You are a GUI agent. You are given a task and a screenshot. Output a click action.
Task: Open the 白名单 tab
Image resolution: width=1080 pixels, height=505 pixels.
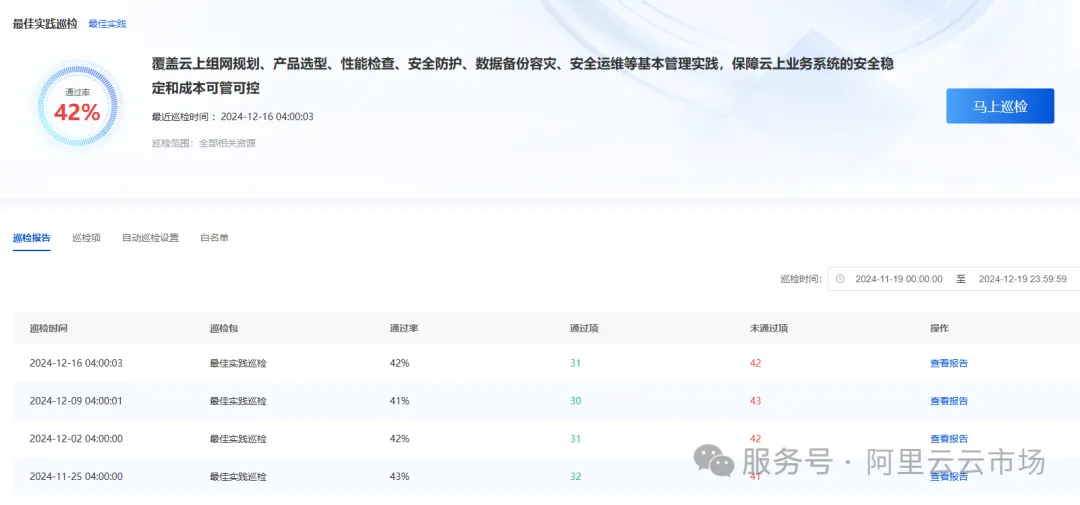tap(214, 238)
